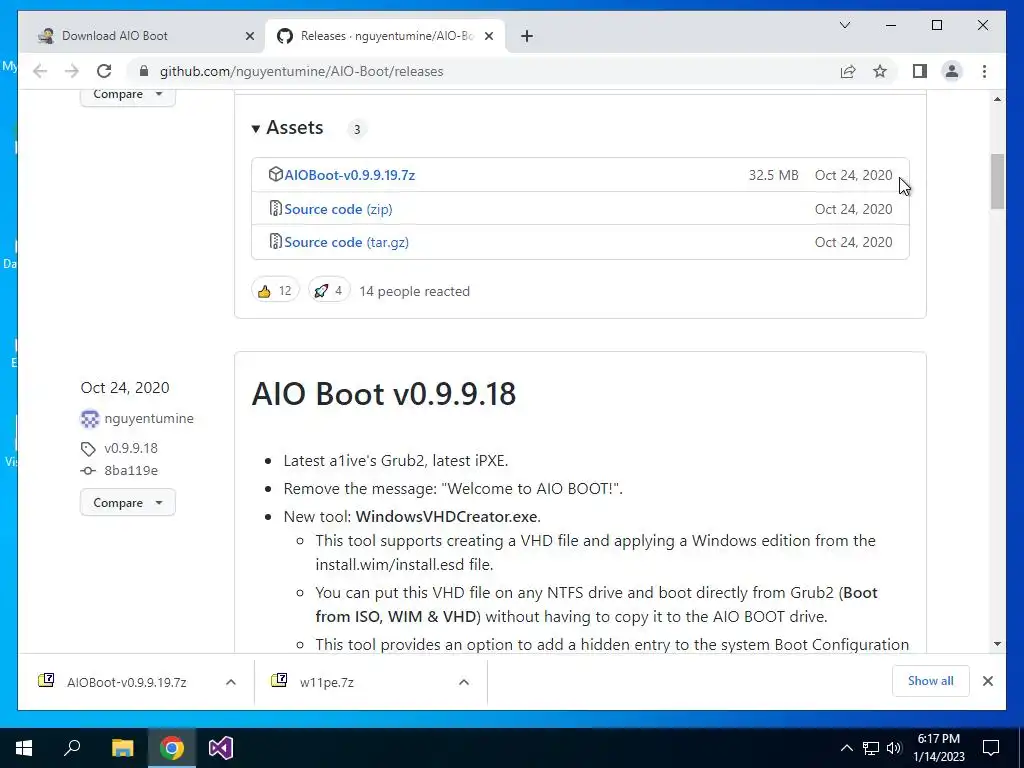Close the downloads bar
Image resolution: width=1024 pixels, height=768 pixels.
point(987,681)
